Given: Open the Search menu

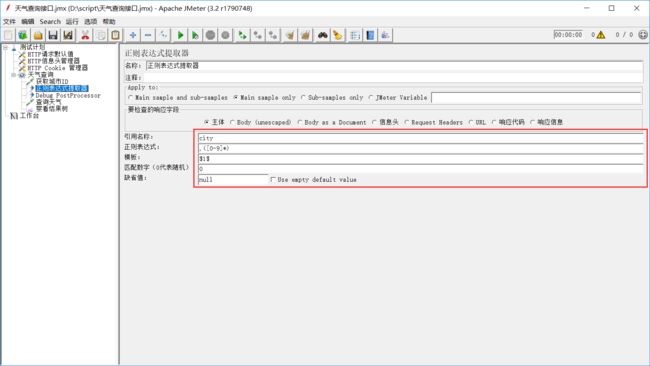Looking at the screenshot, I should pos(50,22).
